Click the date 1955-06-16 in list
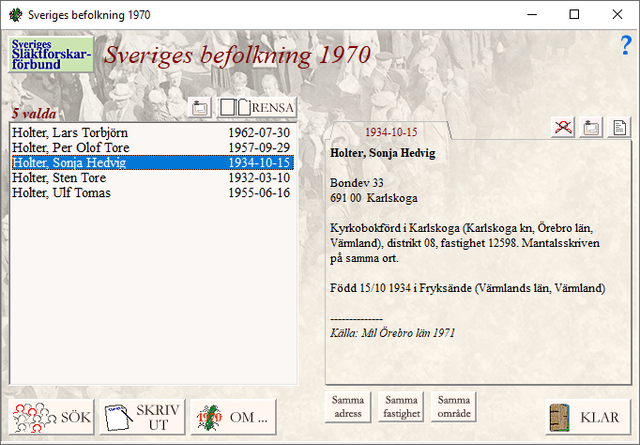The height and width of the screenshot is (445, 640). click(x=259, y=193)
